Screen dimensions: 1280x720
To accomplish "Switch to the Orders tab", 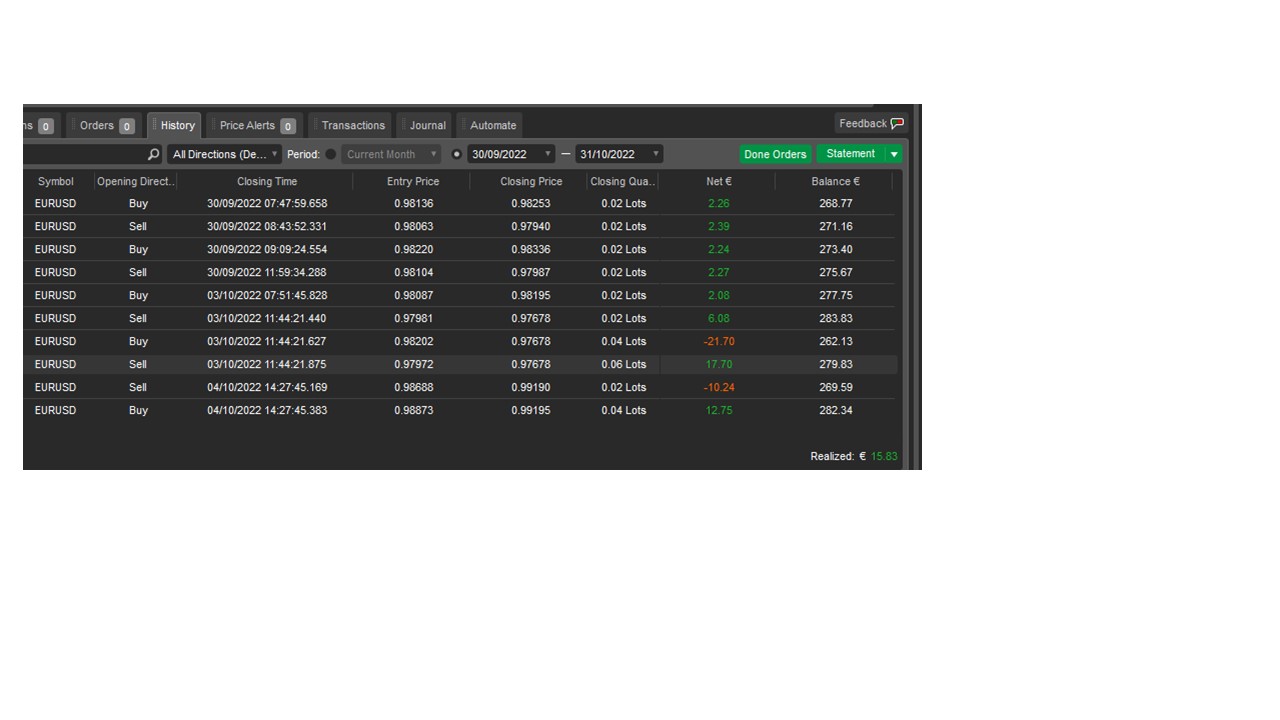I will click(x=106, y=125).
